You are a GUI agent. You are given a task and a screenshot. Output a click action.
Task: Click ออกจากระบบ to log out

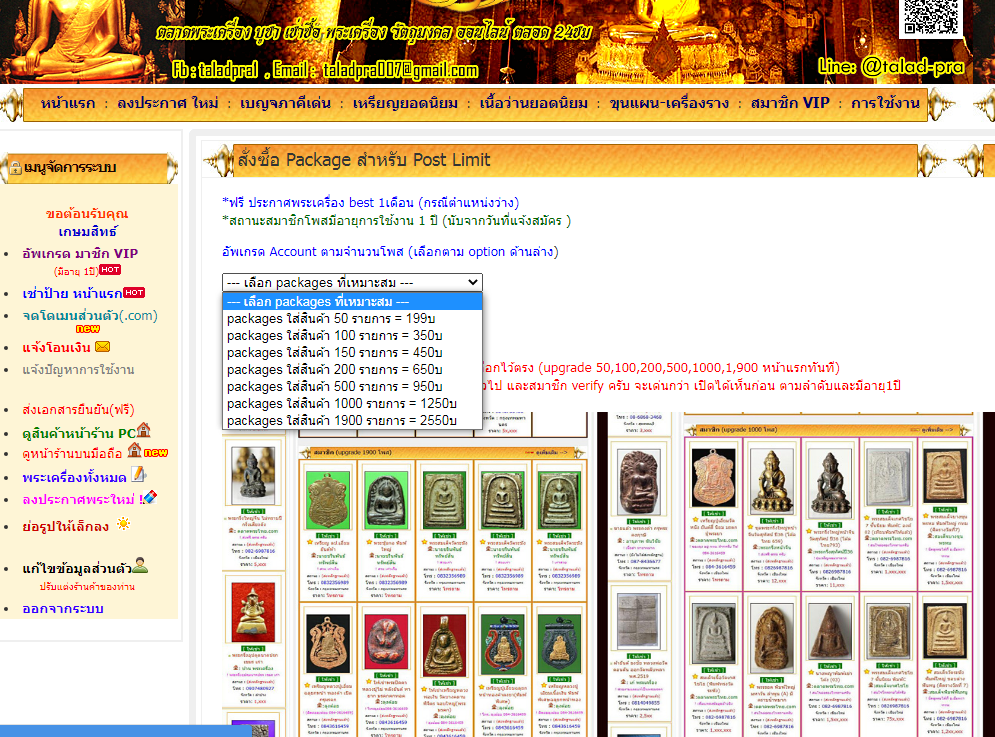(x=62, y=608)
